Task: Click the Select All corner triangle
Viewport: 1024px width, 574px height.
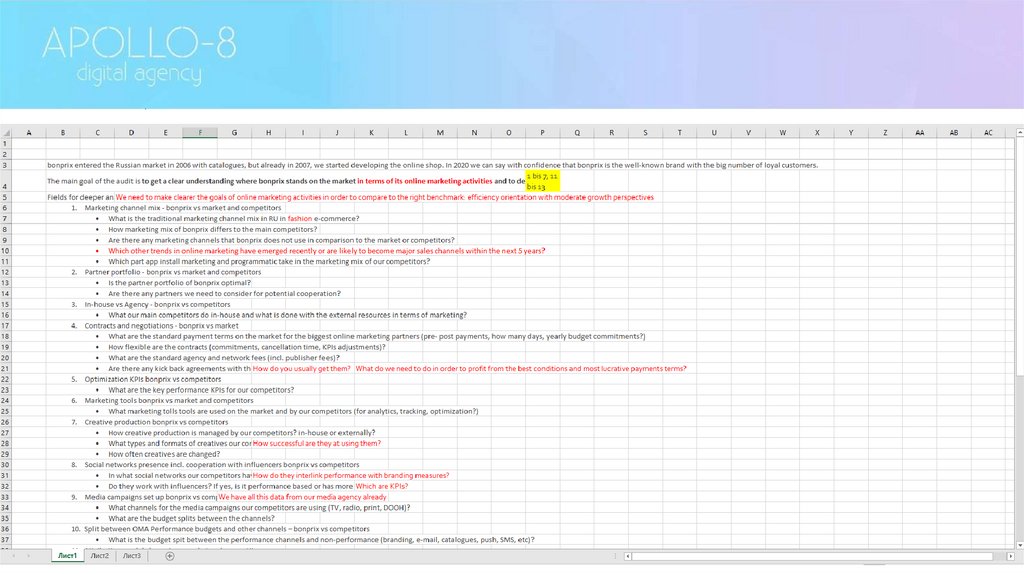Action: (x=6, y=133)
